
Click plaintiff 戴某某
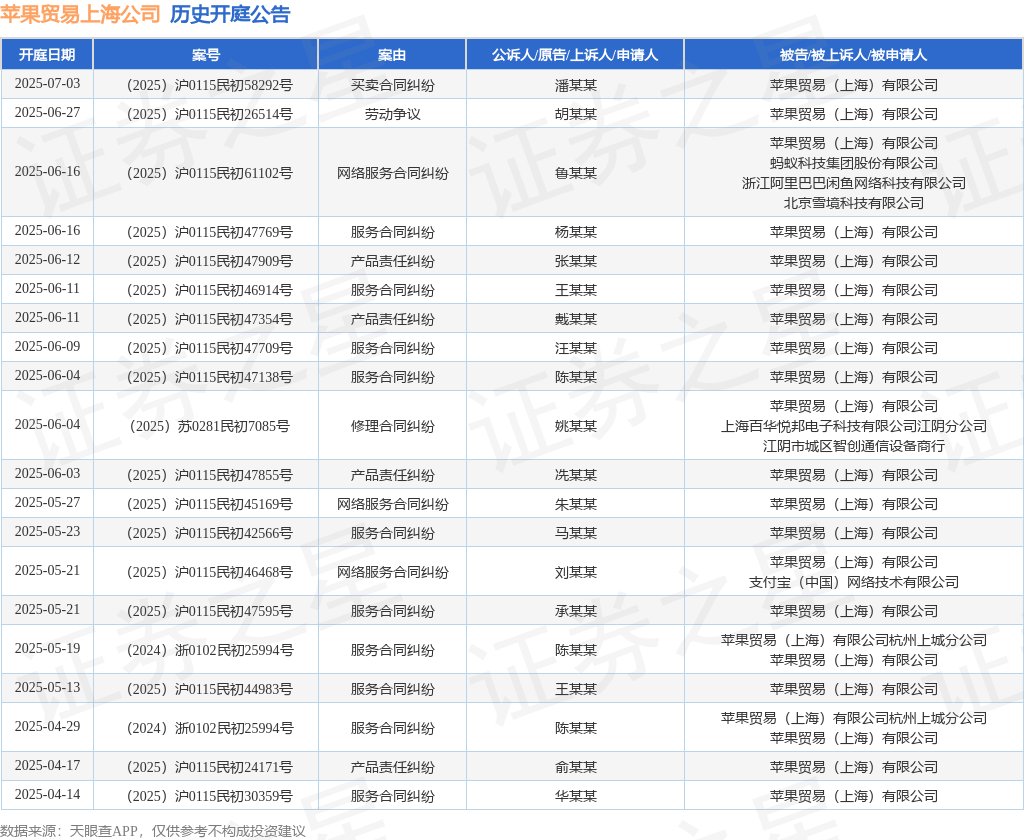[575, 319]
